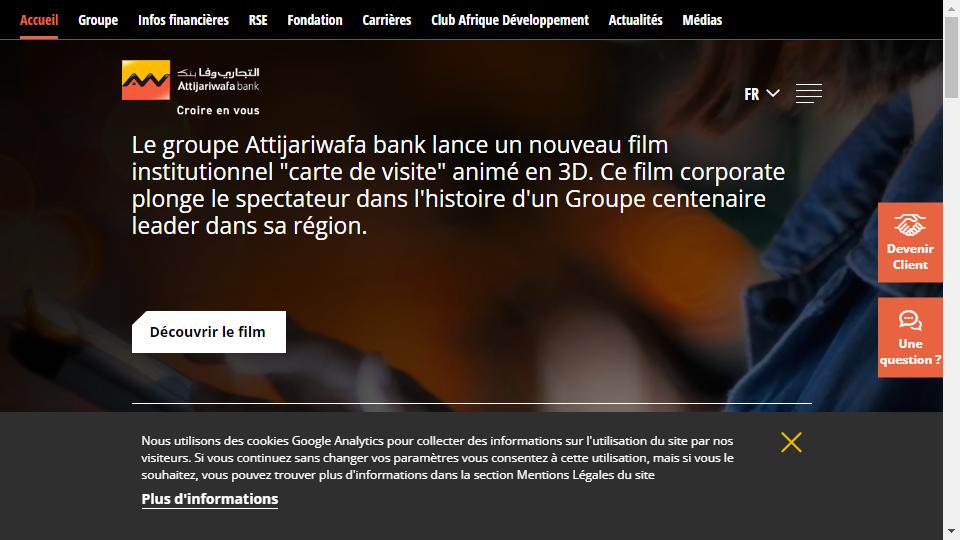Select the RSE menu item
960x540 pixels.
click(x=258, y=20)
